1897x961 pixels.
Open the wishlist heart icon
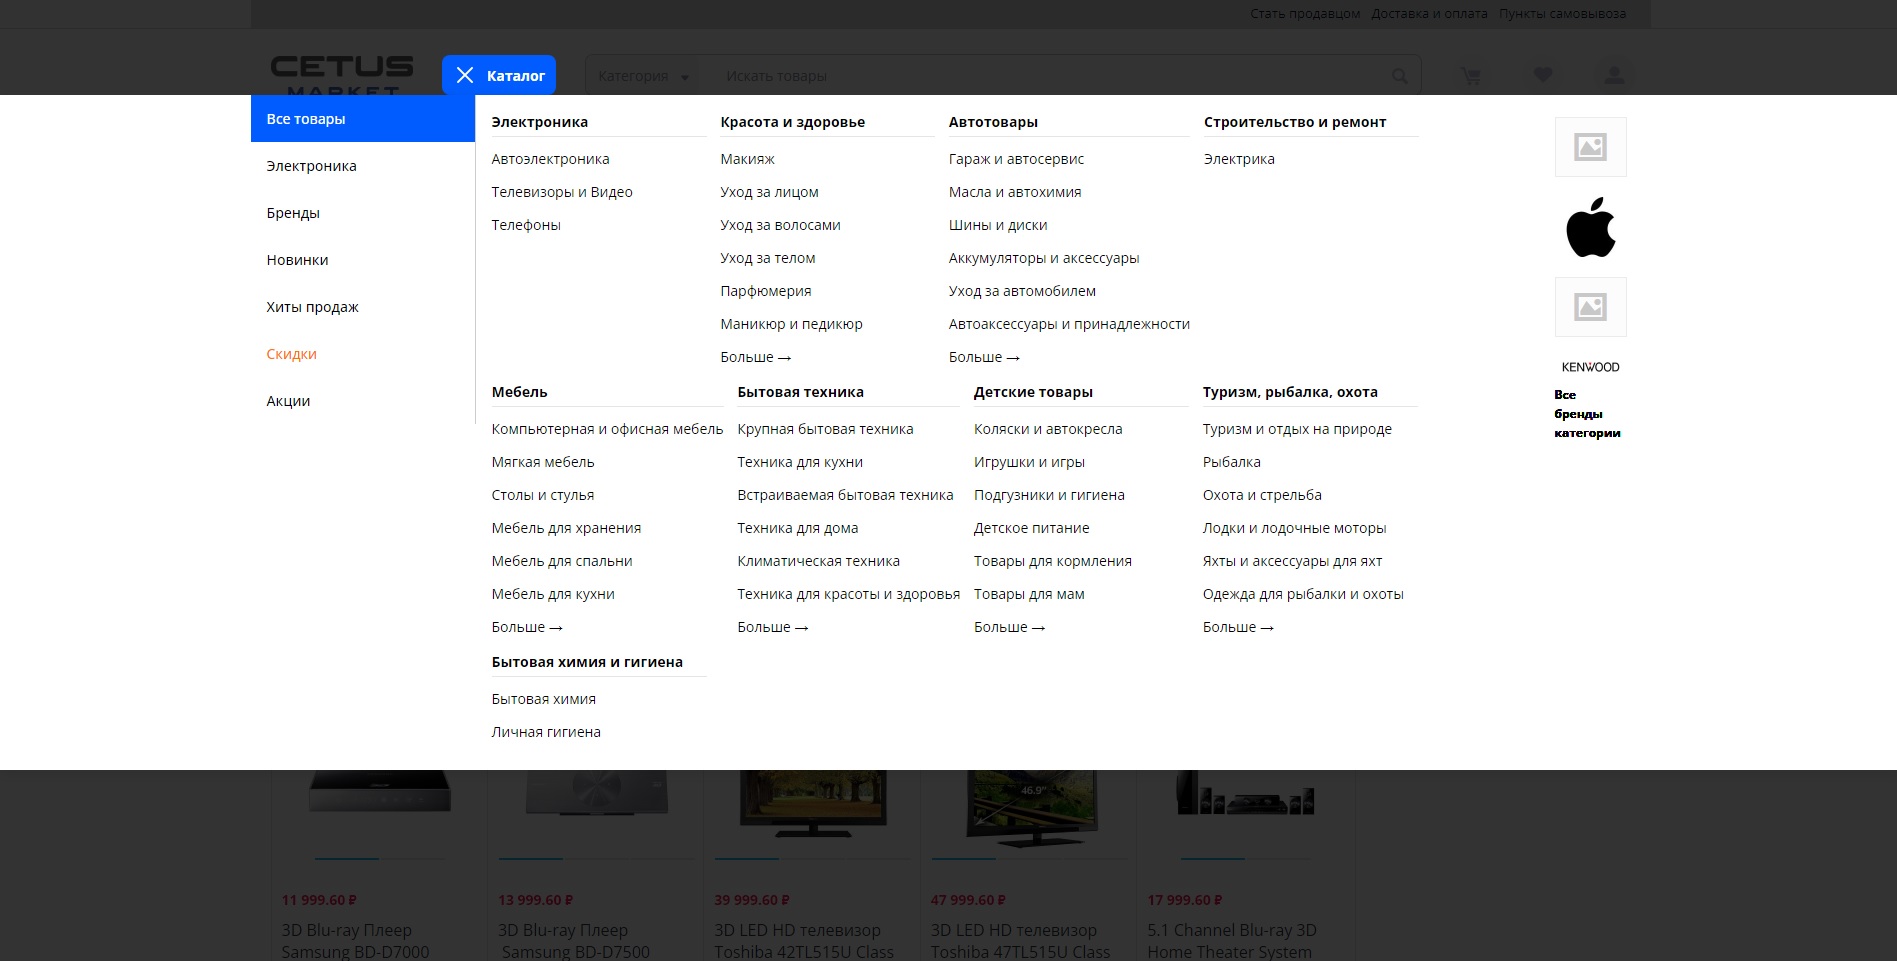[x=1543, y=76]
